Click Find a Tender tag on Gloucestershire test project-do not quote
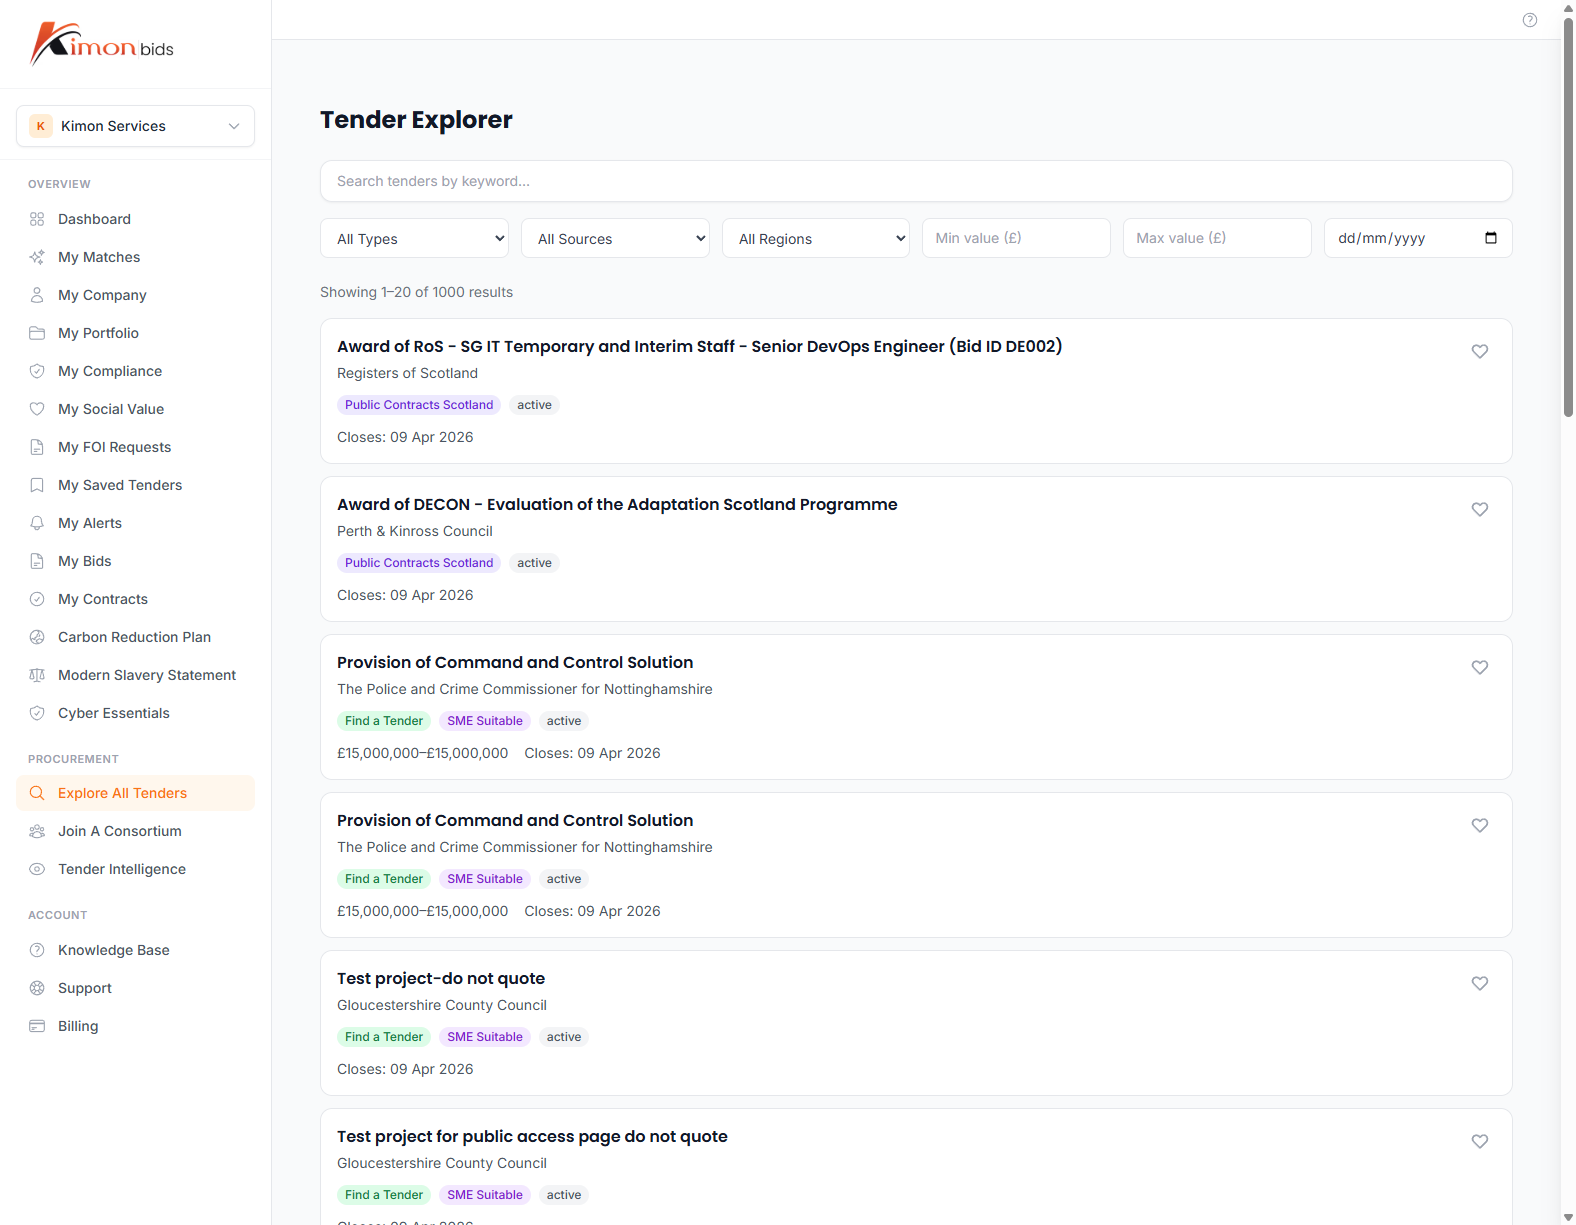The width and height of the screenshot is (1576, 1225). tap(384, 1037)
